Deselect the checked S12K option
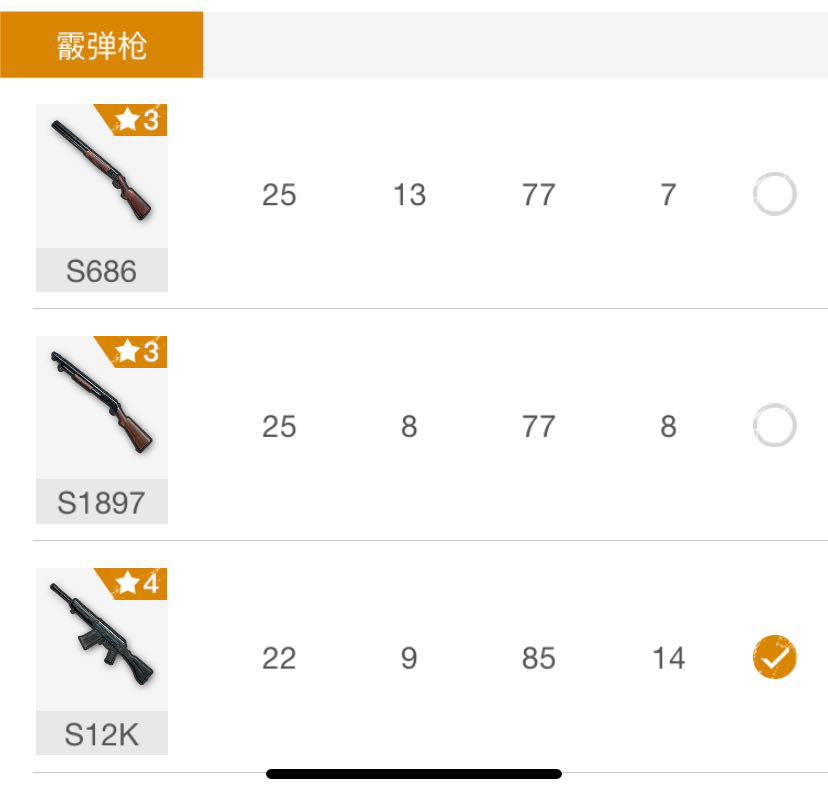828x795 pixels. (774, 658)
